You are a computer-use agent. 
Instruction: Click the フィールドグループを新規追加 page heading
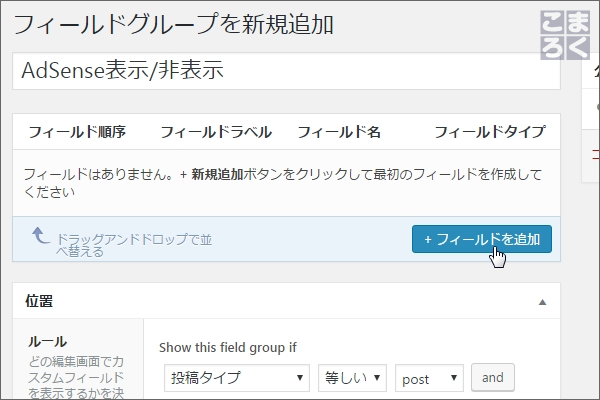click(173, 24)
